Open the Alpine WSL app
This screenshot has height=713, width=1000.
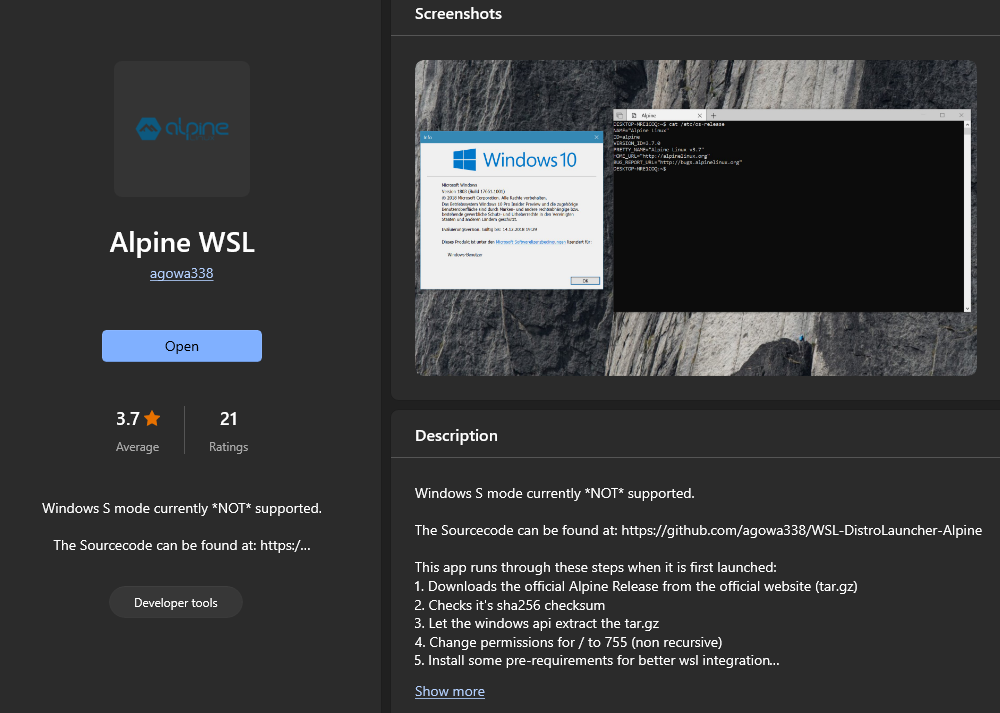pos(182,346)
